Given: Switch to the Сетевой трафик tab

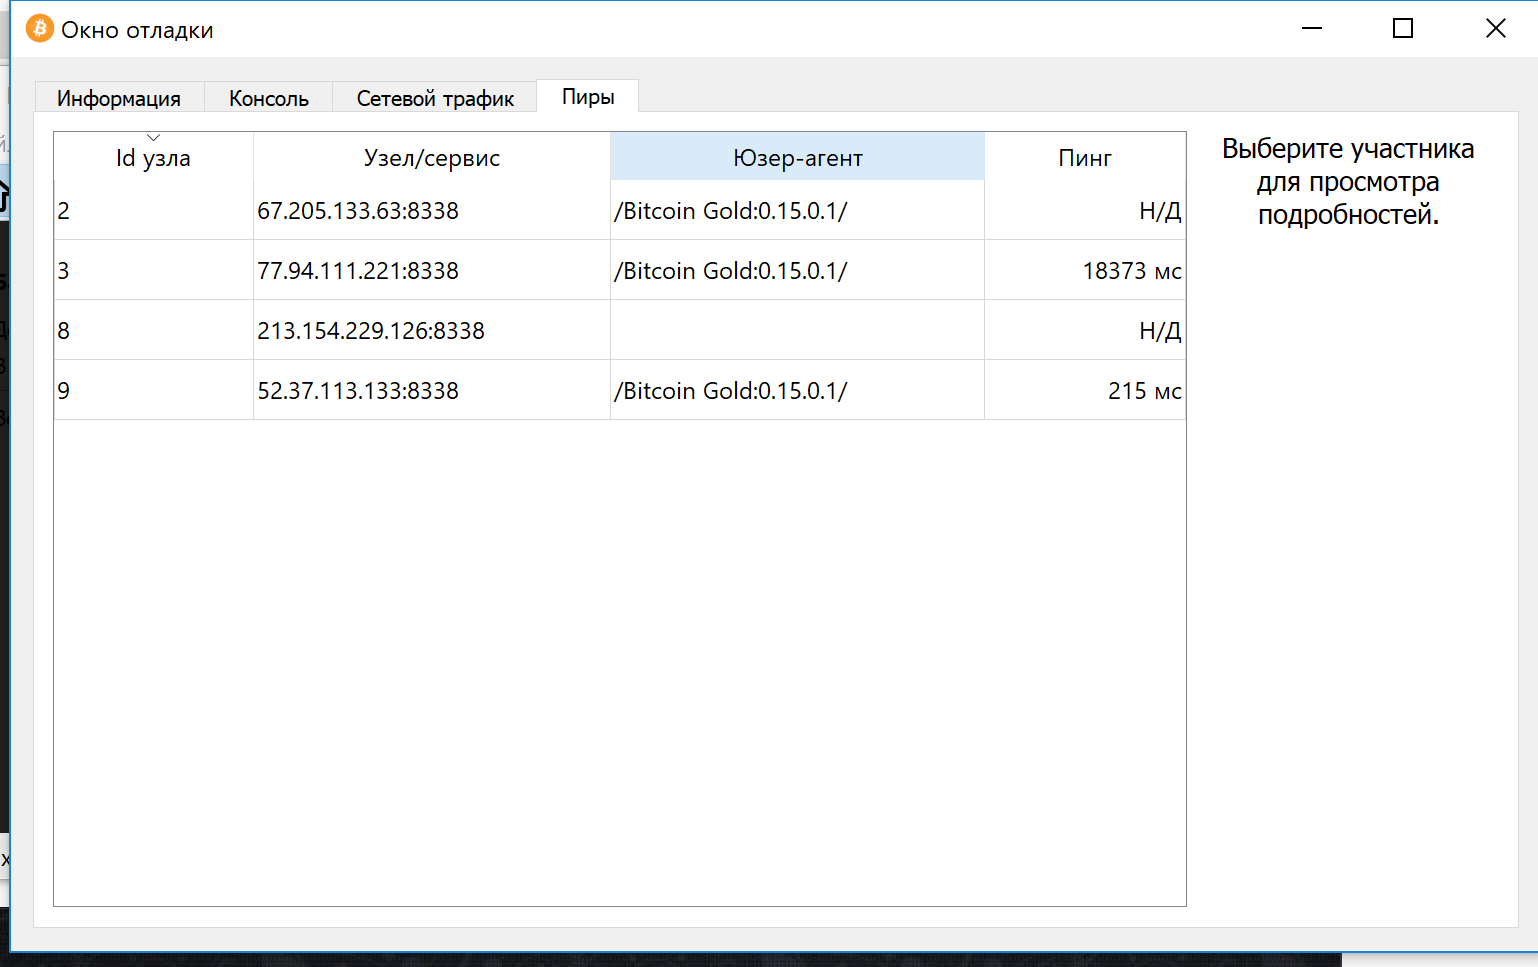Looking at the screenshot, I should click(x=435, y=98).
